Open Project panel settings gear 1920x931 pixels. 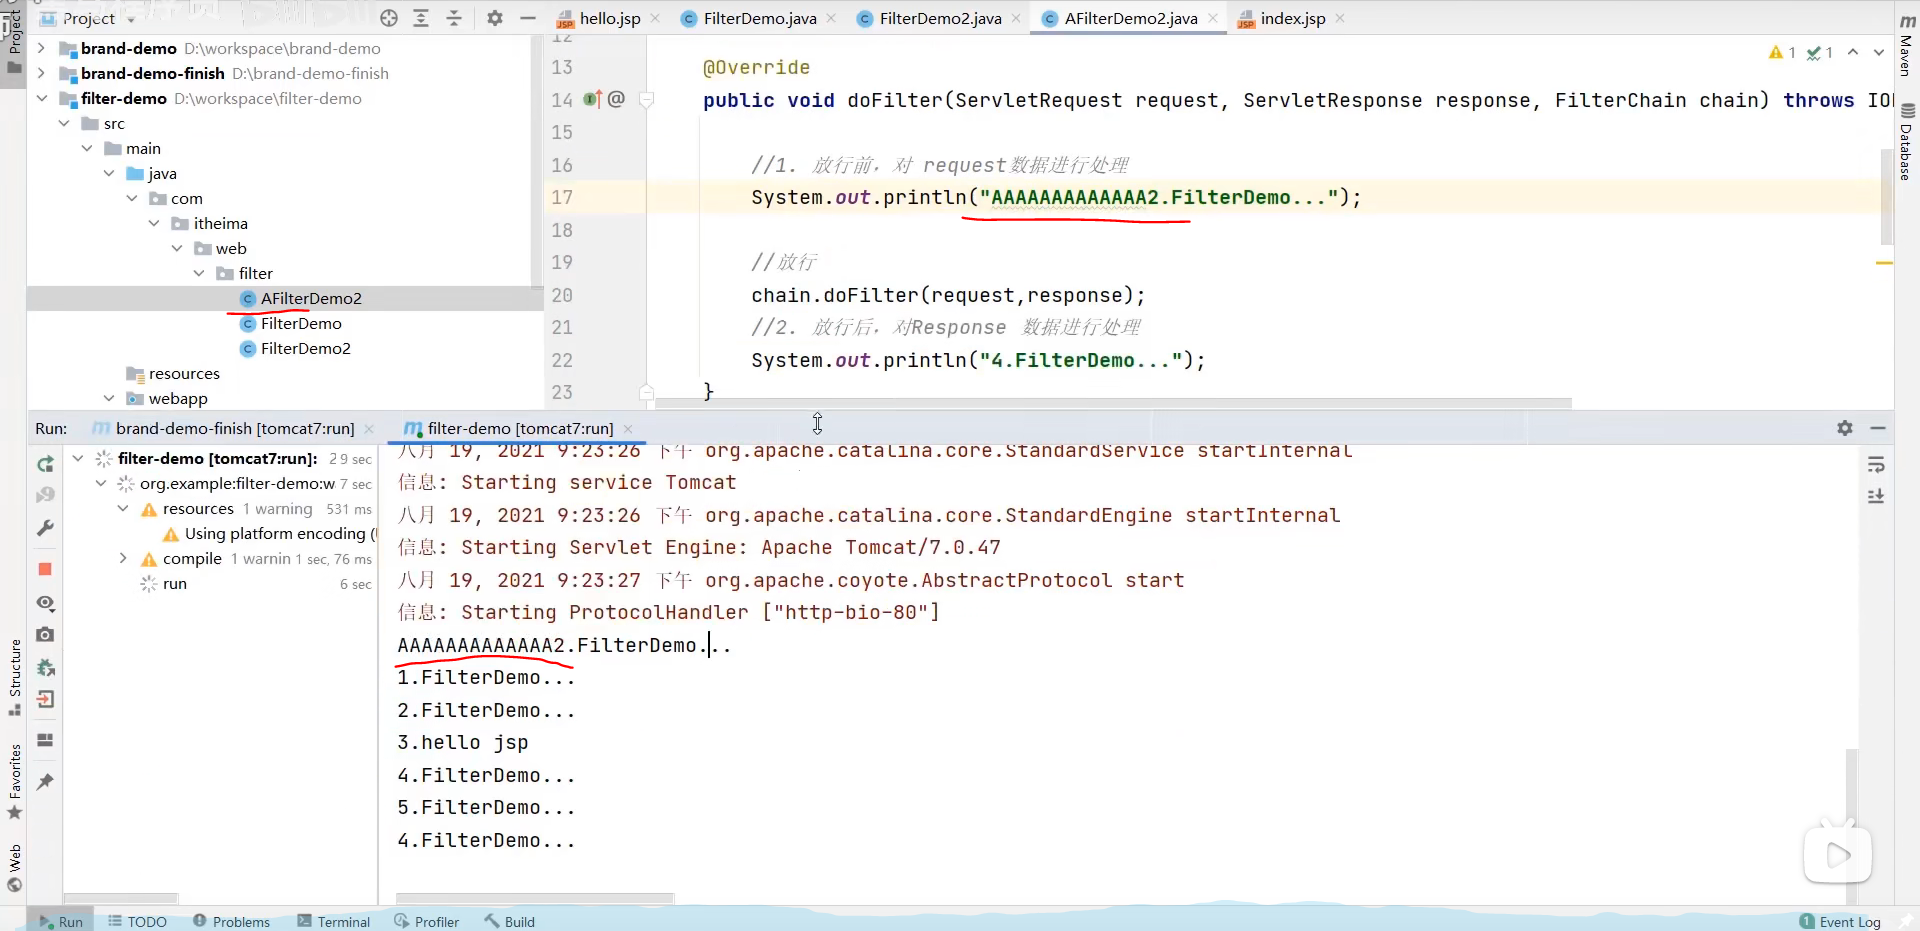[x=495, y=18]
